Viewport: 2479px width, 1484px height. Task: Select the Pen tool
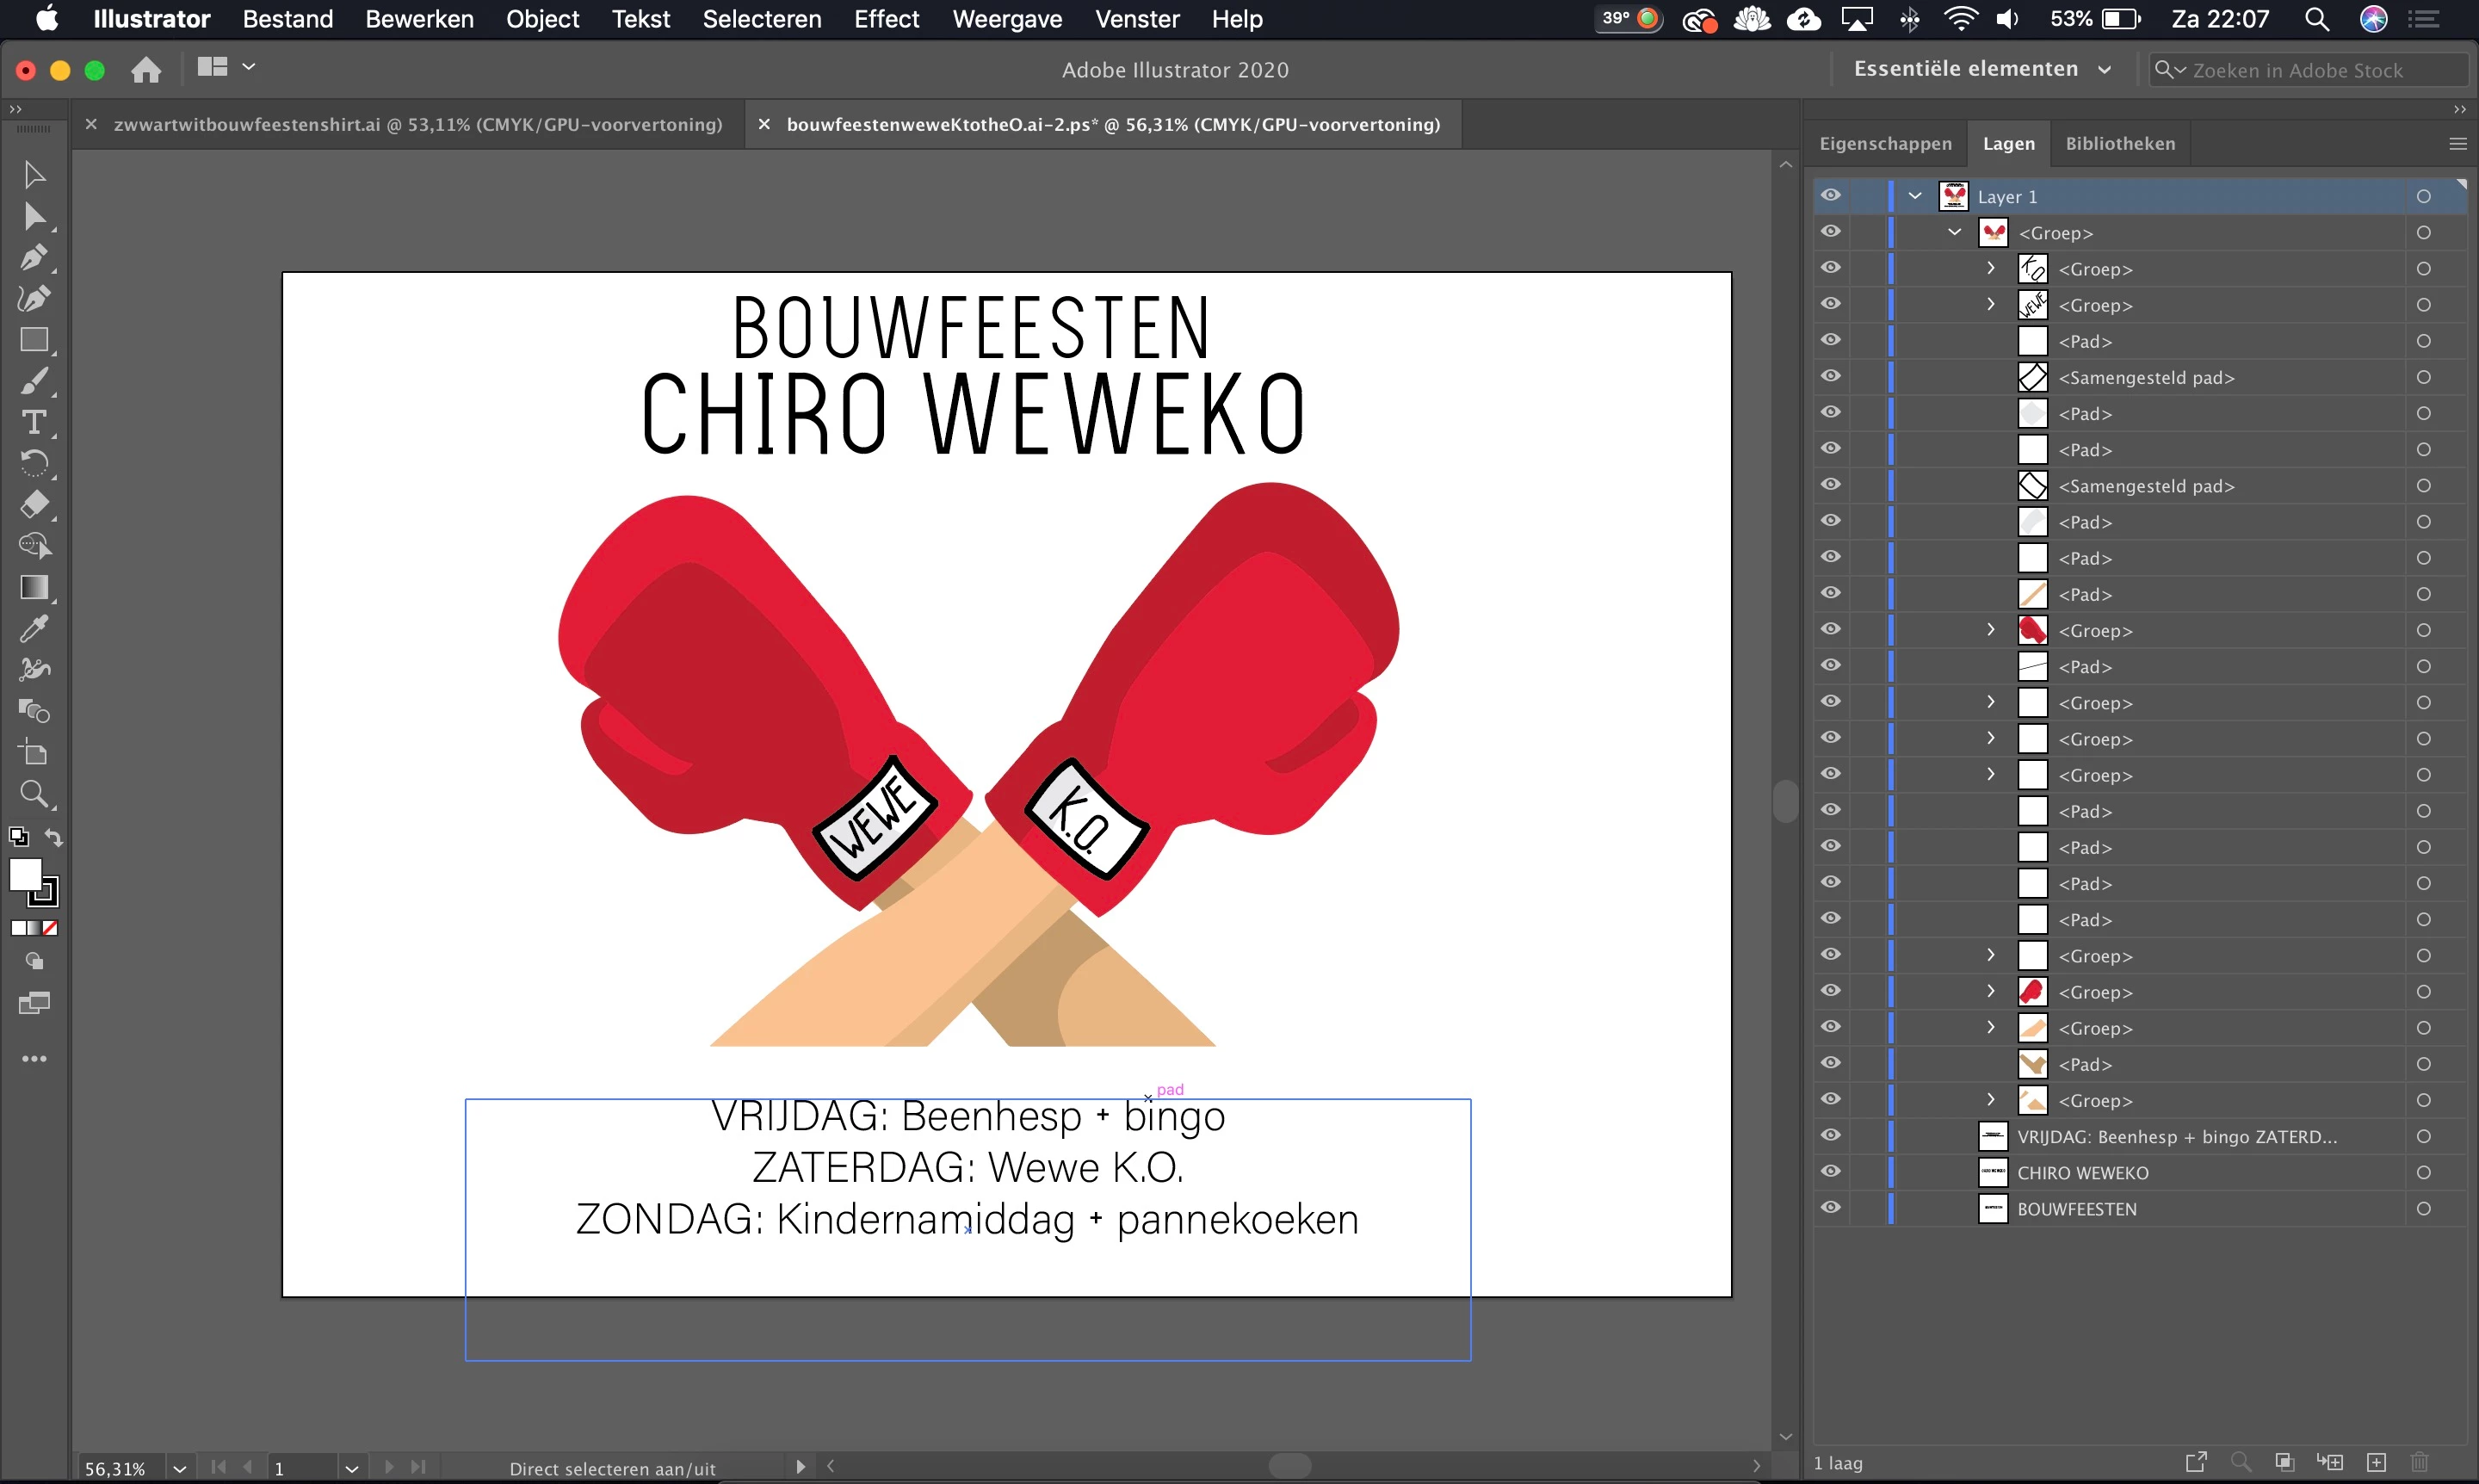pyautogui.click(x=33, y=257)
